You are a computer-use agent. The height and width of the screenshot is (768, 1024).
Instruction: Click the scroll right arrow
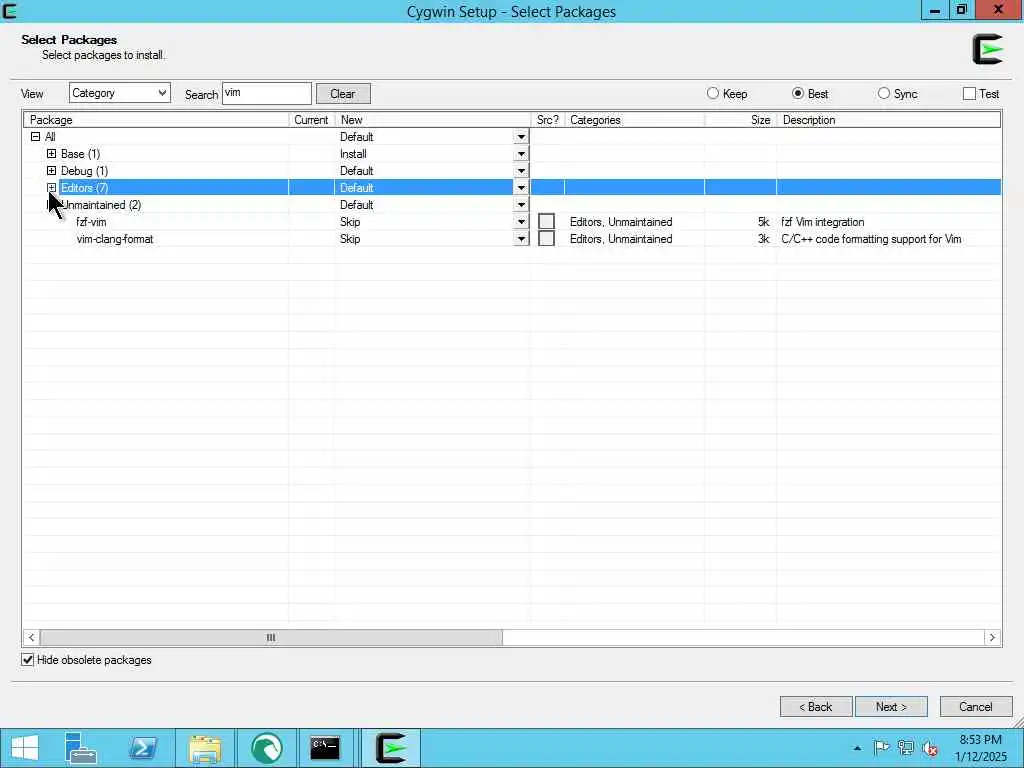[992, 637]
